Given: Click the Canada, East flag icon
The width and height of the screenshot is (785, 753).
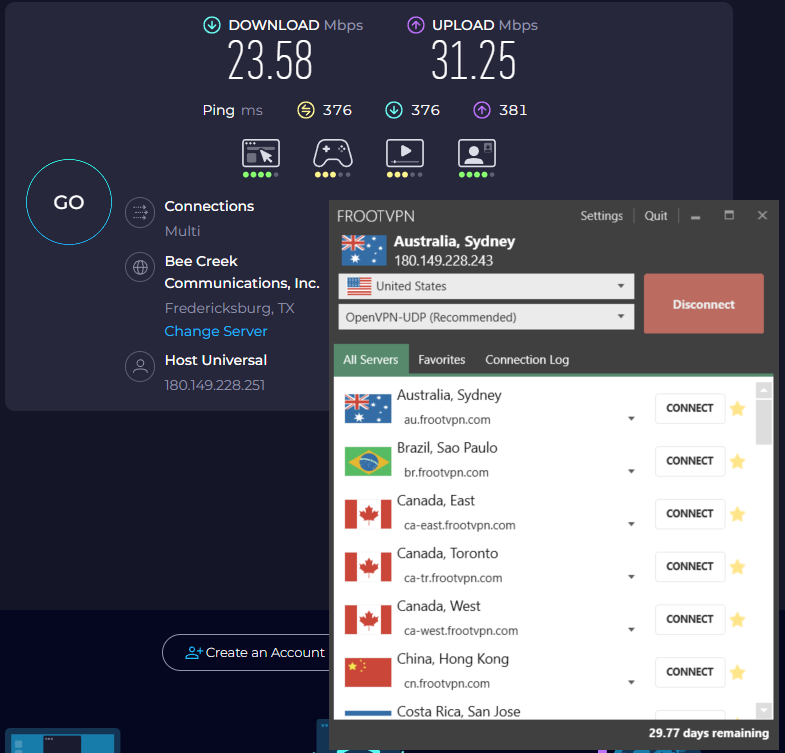Looking at the screenshot, I should point(368,514).
